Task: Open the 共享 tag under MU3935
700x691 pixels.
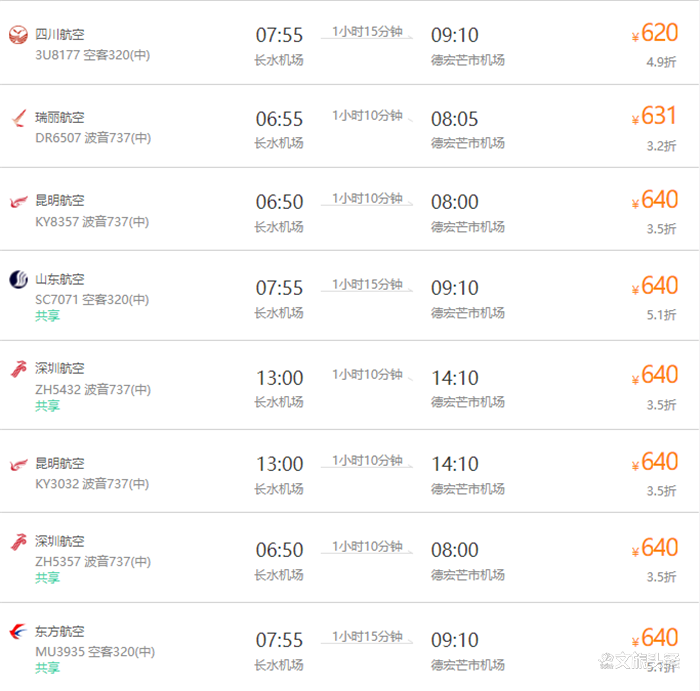Action: [x=47, y=668]
